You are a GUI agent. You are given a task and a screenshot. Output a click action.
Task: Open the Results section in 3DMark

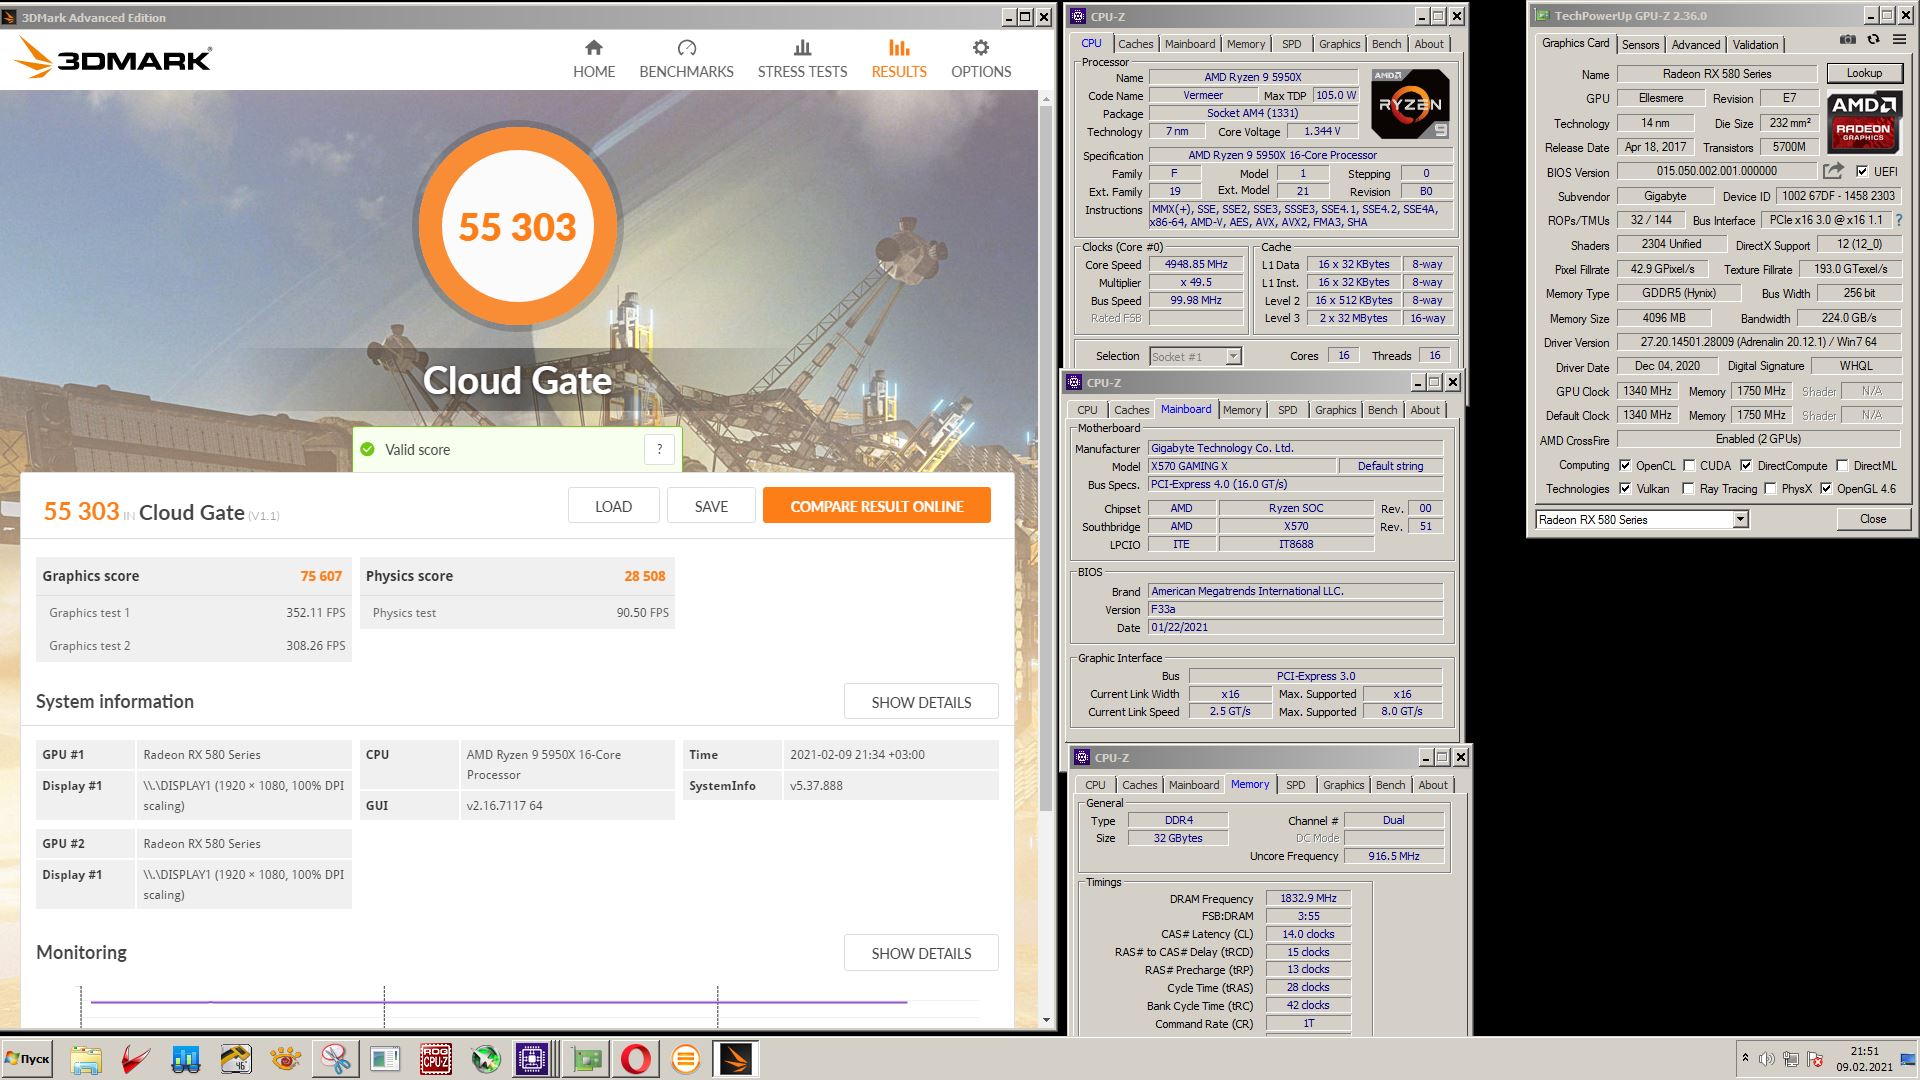coord(899,59)
